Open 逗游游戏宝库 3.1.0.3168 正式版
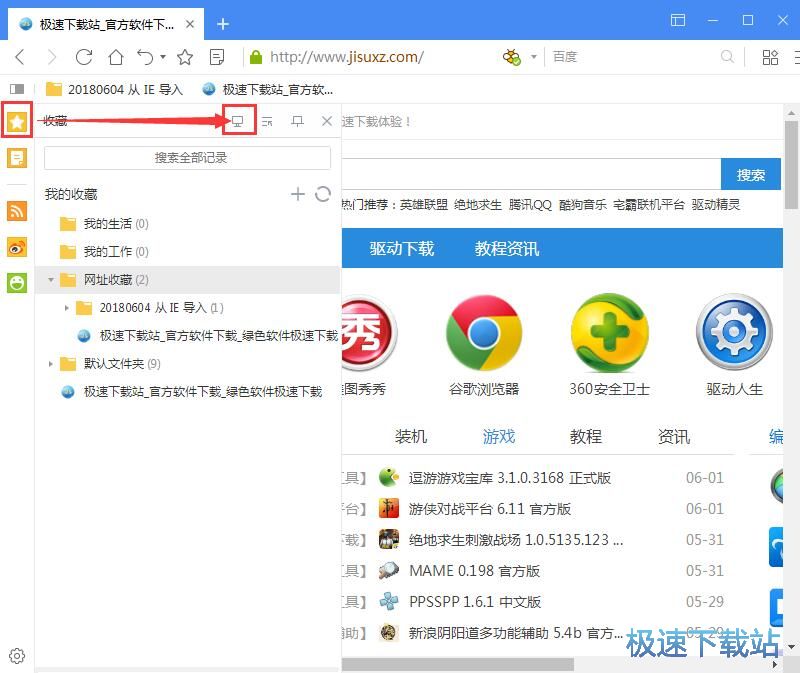800x673 pixels. pos(509,478)
